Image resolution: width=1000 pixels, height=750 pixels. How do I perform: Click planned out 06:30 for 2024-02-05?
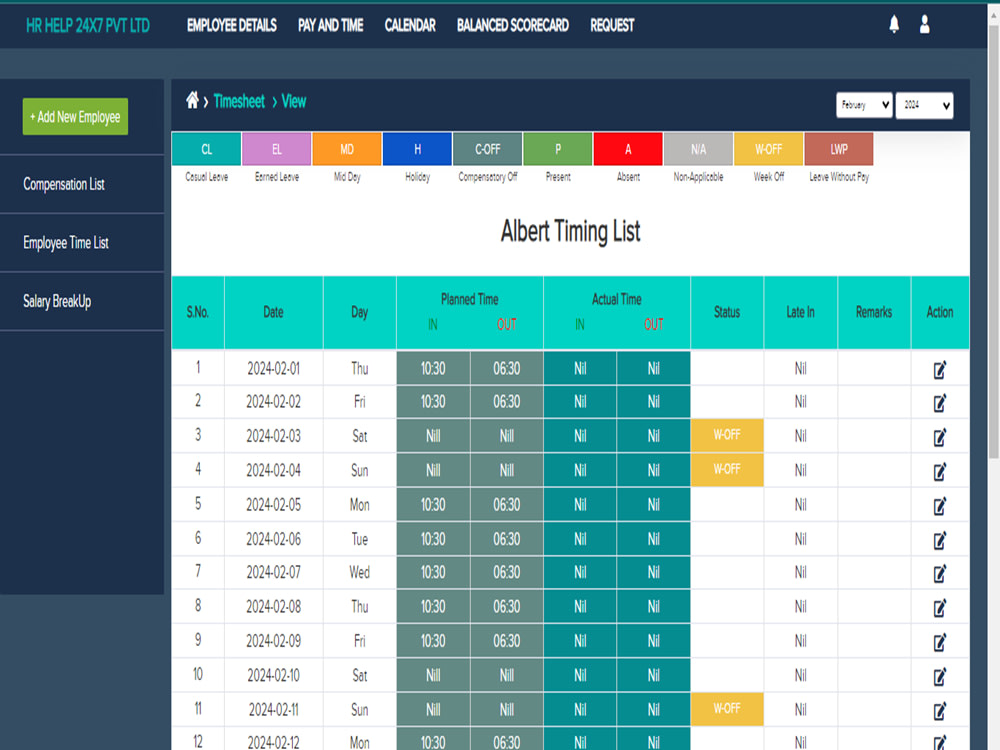(506, 504)
